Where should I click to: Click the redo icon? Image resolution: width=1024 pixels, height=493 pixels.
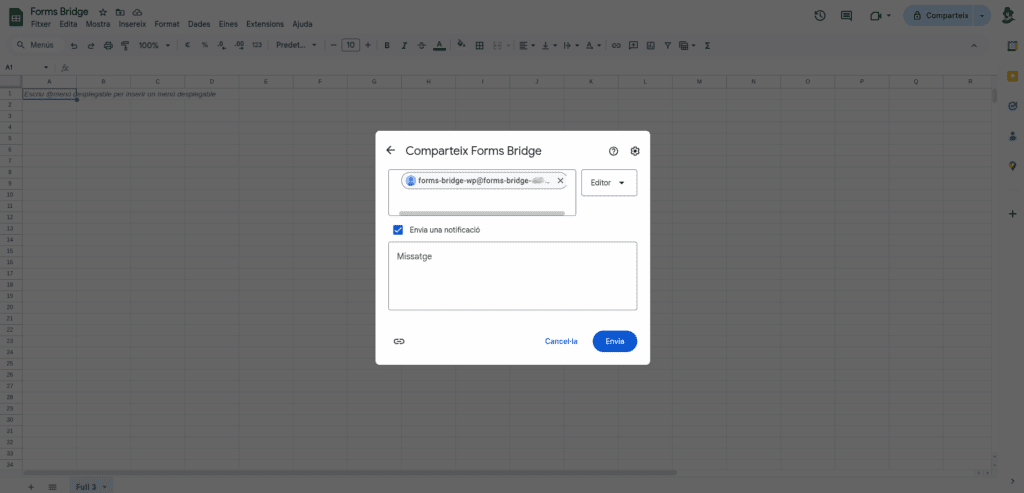(x=91, y=46)
